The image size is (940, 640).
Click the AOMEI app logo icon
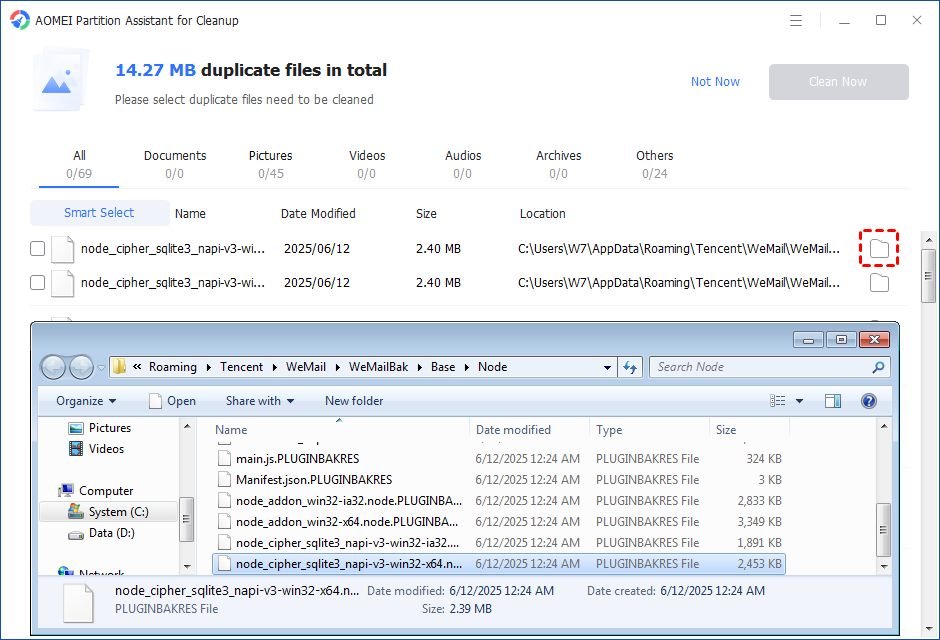[x=20, y=20]
